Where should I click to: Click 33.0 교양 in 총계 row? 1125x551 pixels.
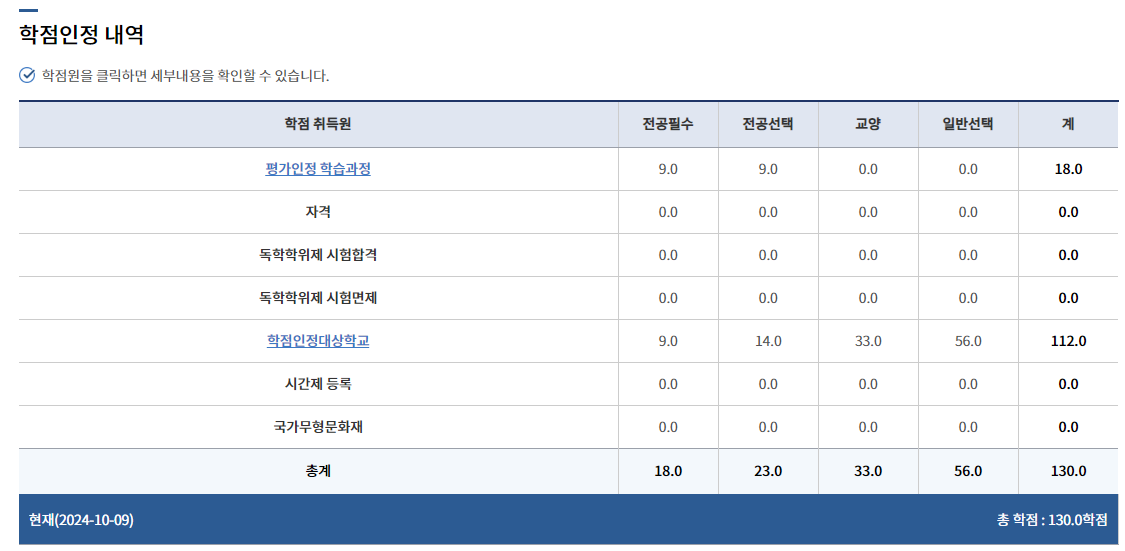point(868,471)
